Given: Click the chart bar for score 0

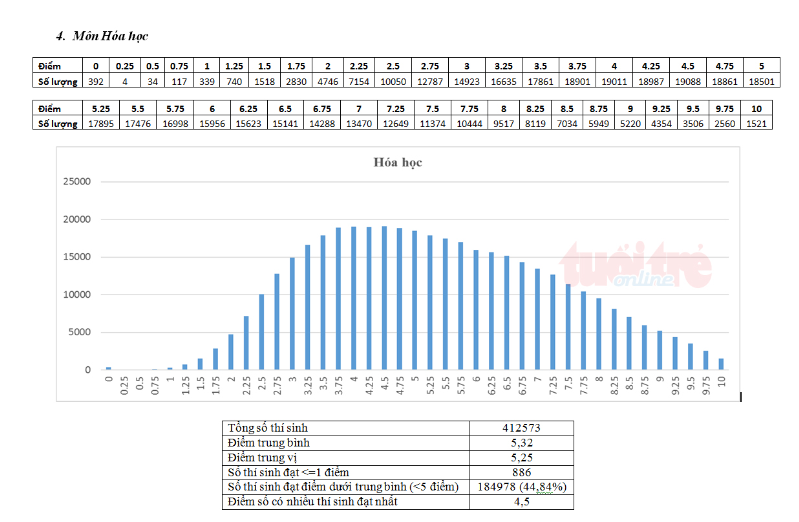Looking at the screenshot, I should (x=108, y=368).
